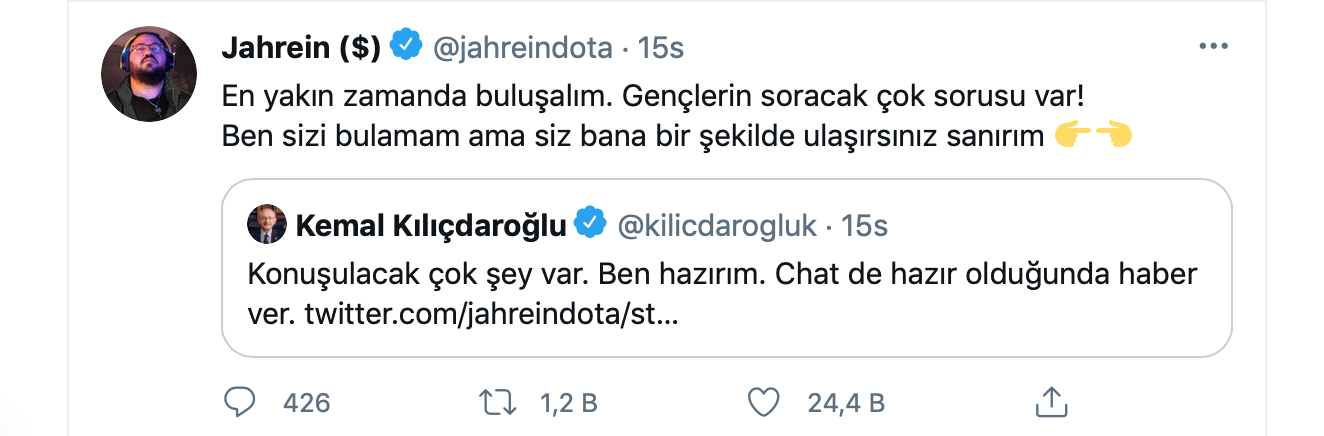
Task: Like the tweet with heart icon
Action: tap(763, 403)
